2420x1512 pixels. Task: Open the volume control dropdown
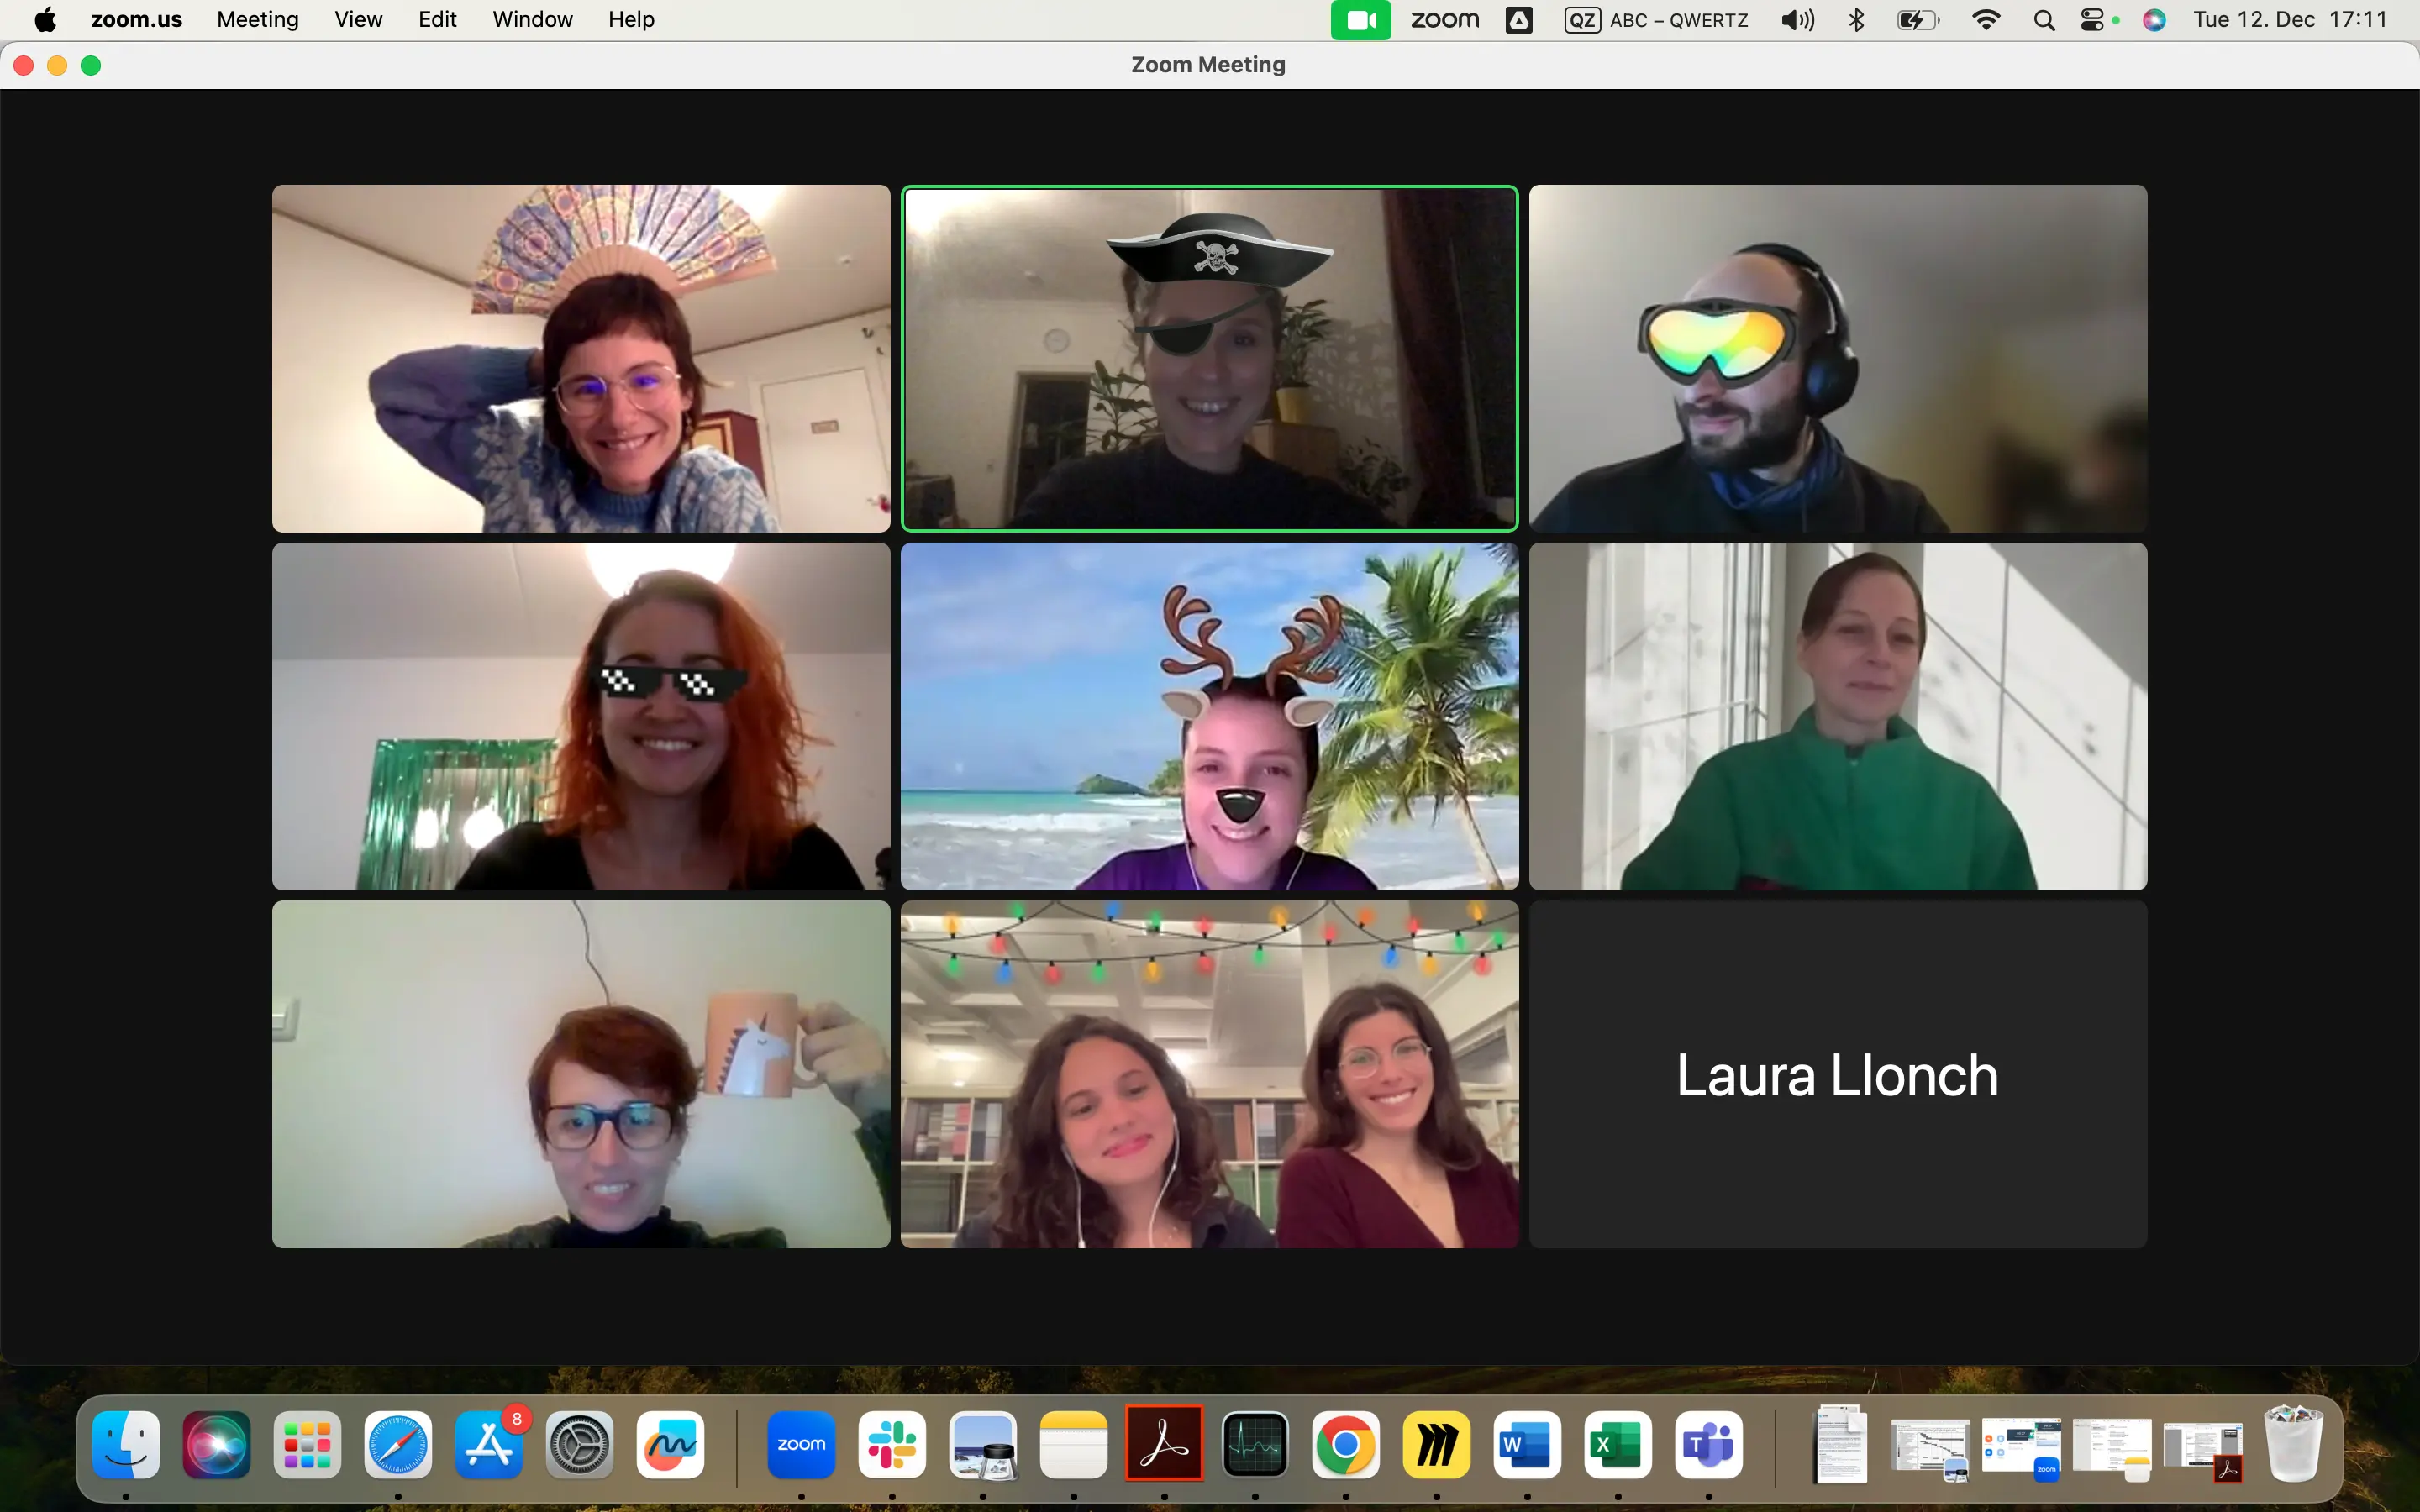click(x=1797, y=20)
